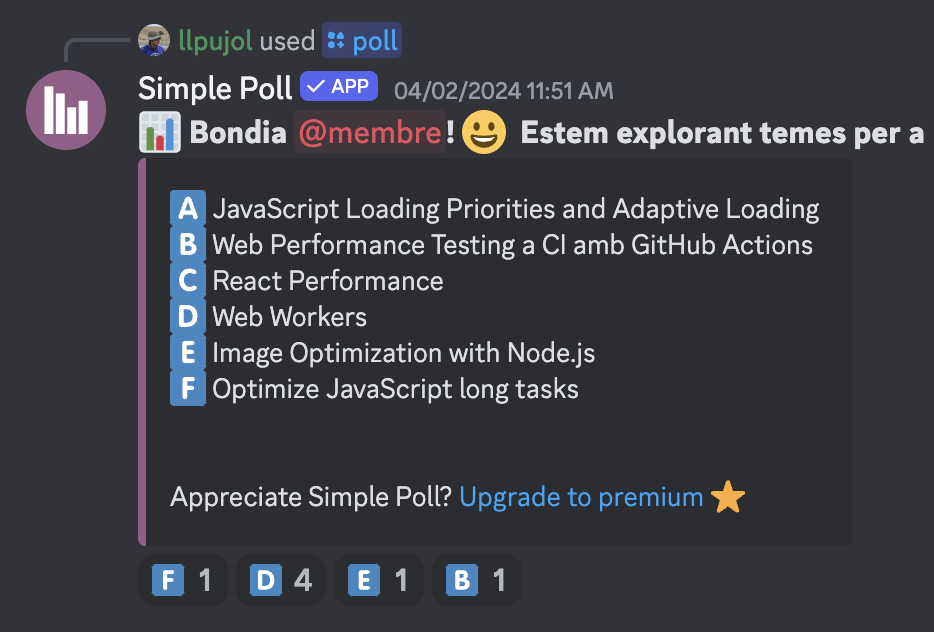The image size is (934, 632).
Task: Open the Upgrade to premium link
Action: [581, 497]
